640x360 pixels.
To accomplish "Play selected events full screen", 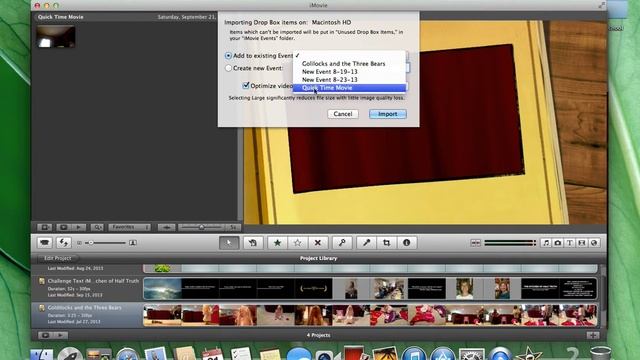I will click(x=63, y=227).
